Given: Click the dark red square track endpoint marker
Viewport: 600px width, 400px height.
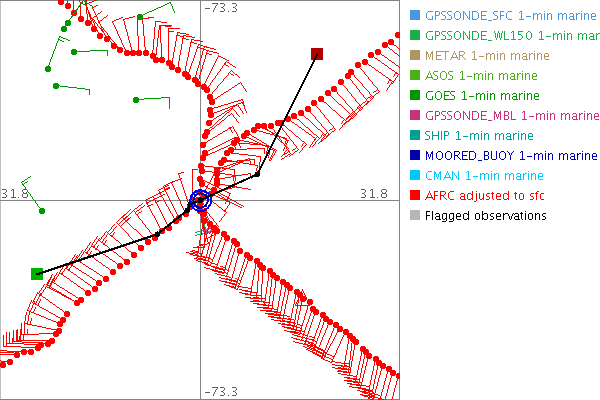Looking at the screenshot, I should tap(317, 54).
